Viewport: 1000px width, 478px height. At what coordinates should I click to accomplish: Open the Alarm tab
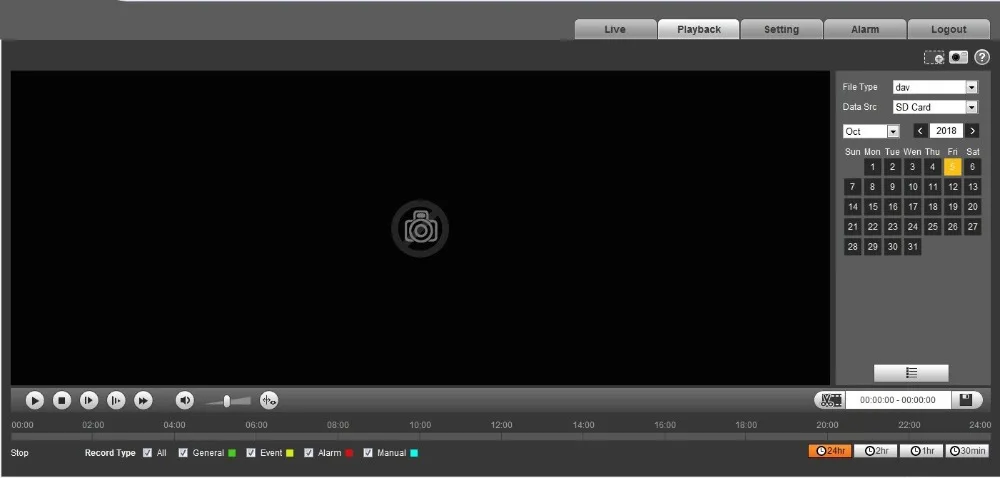point(865,29)
